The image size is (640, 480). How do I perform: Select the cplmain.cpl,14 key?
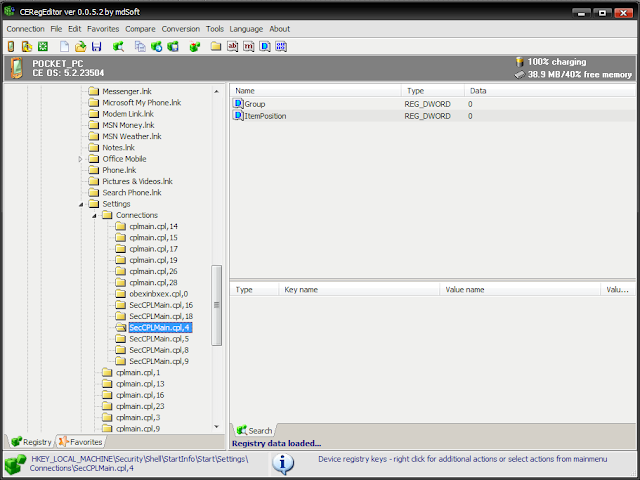pos(153,227)
